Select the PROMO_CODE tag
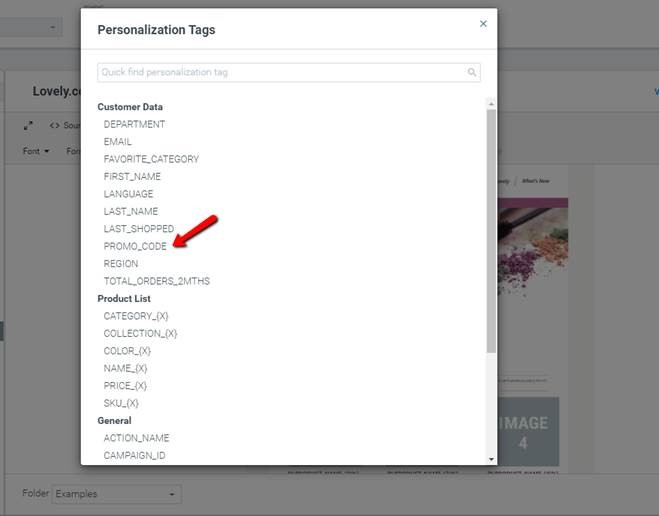The height and width of the screenshot is (516, 659). click(x=135, y=246)
